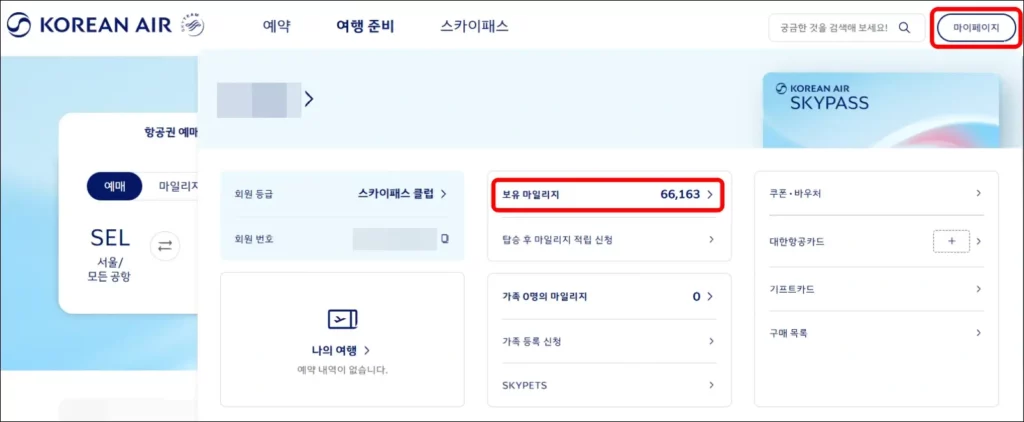Open the 예약 menu

[276, 27]
